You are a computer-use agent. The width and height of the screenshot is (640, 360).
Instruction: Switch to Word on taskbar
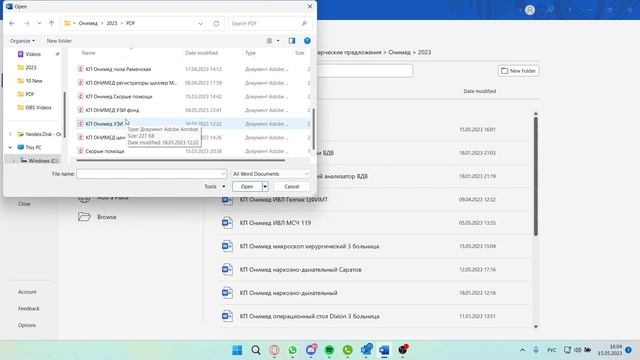(x=384, y=350)
